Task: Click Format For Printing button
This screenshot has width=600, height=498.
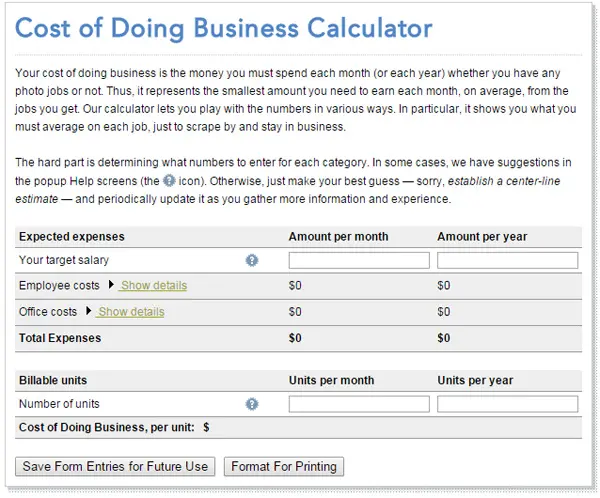Action: click(284, 466)
